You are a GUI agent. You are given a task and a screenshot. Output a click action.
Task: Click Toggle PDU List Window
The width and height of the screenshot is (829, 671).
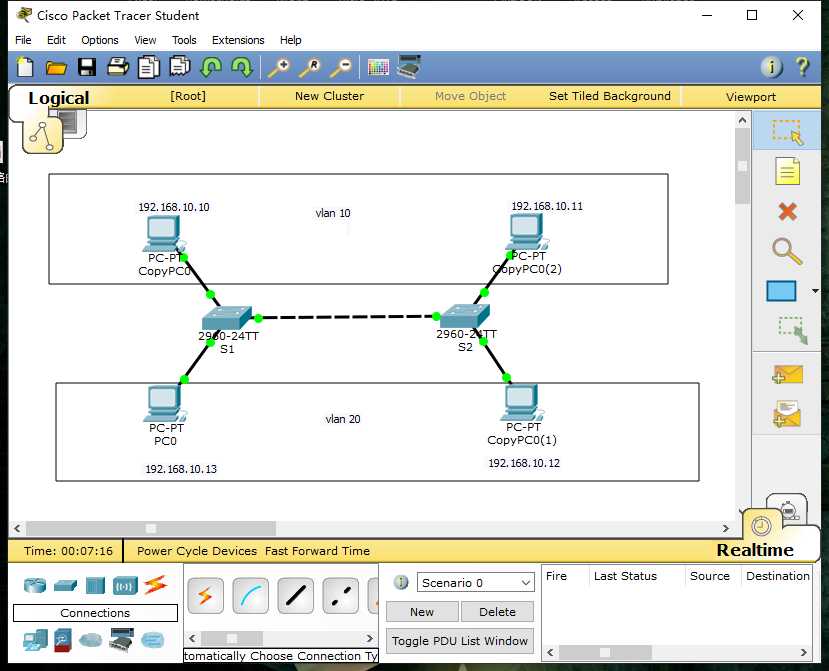coord(459,641)
